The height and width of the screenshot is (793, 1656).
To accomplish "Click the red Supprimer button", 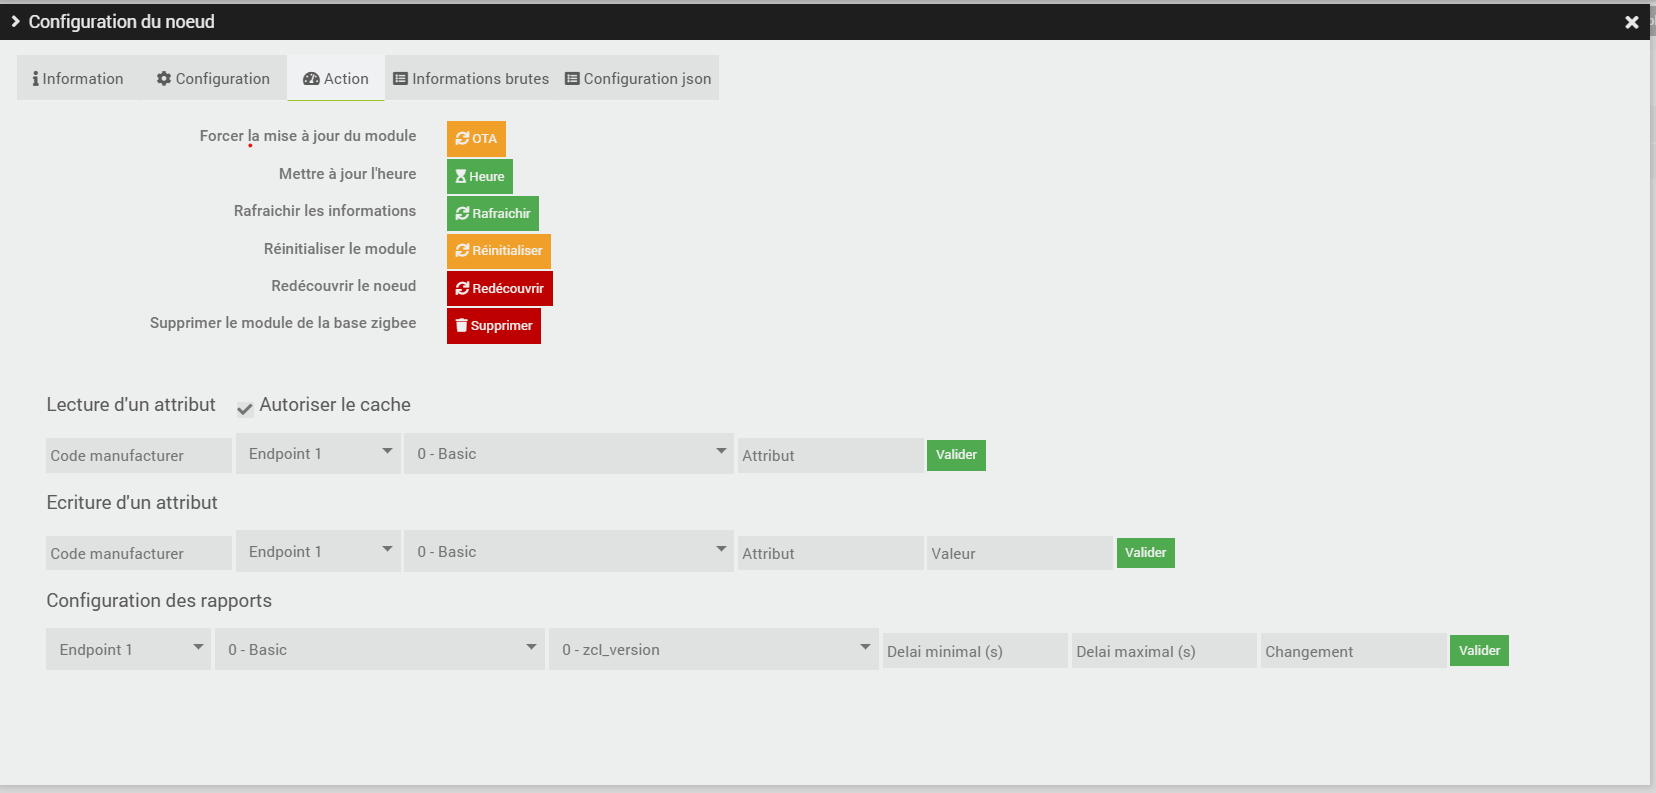I will coord(494,326).
